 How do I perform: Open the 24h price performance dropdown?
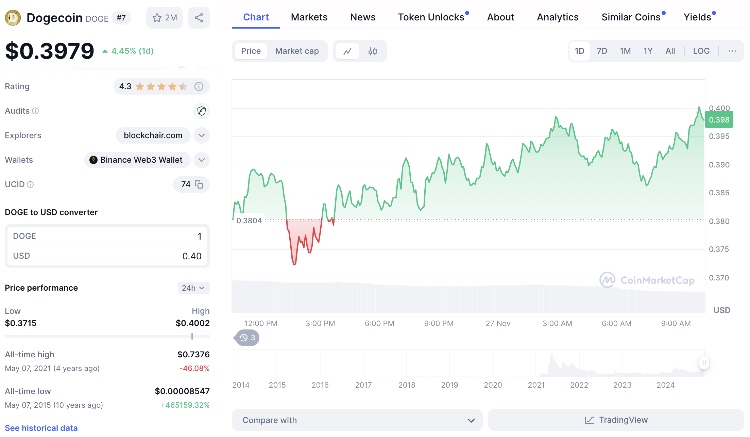pyautogui.click(x=193, y=288)
